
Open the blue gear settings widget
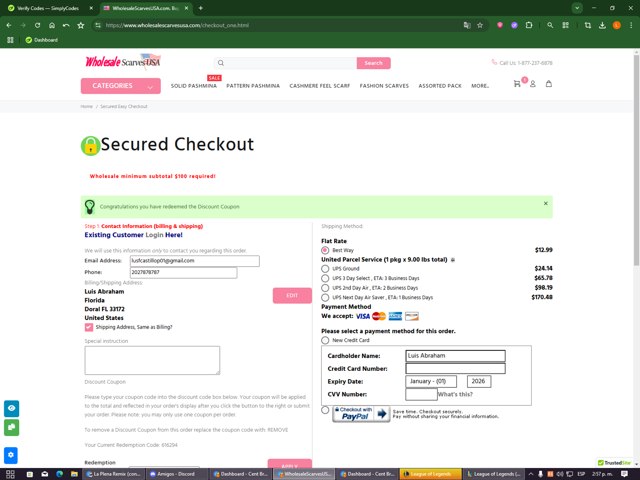click(x=11, y=455)
